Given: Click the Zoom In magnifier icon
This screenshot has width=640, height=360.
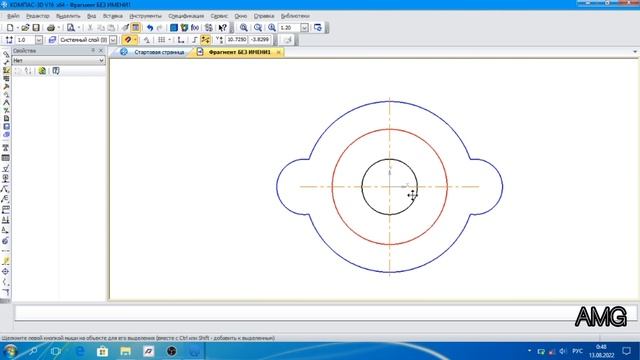Looking at the screenshot, I should (x=244, y=28).
